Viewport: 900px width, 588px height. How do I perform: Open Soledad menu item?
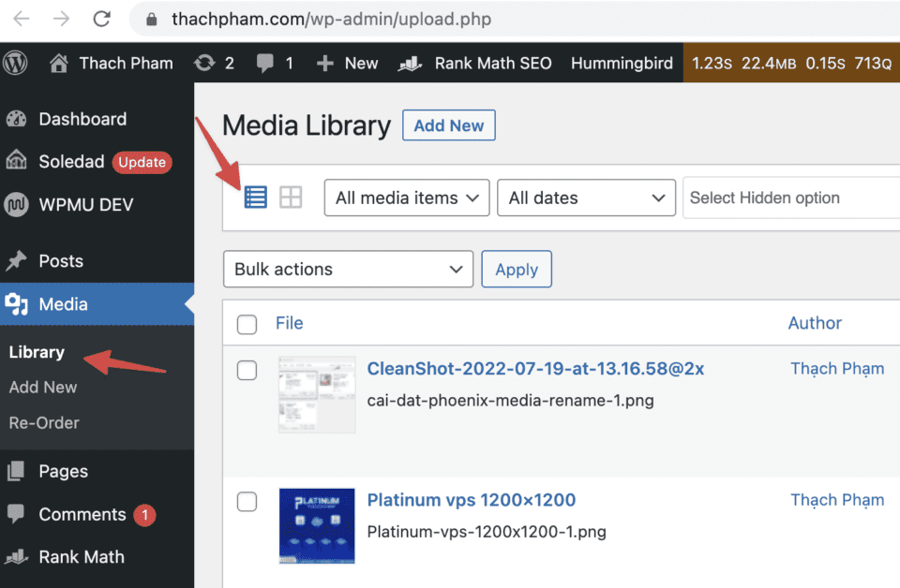click(71, 161)
